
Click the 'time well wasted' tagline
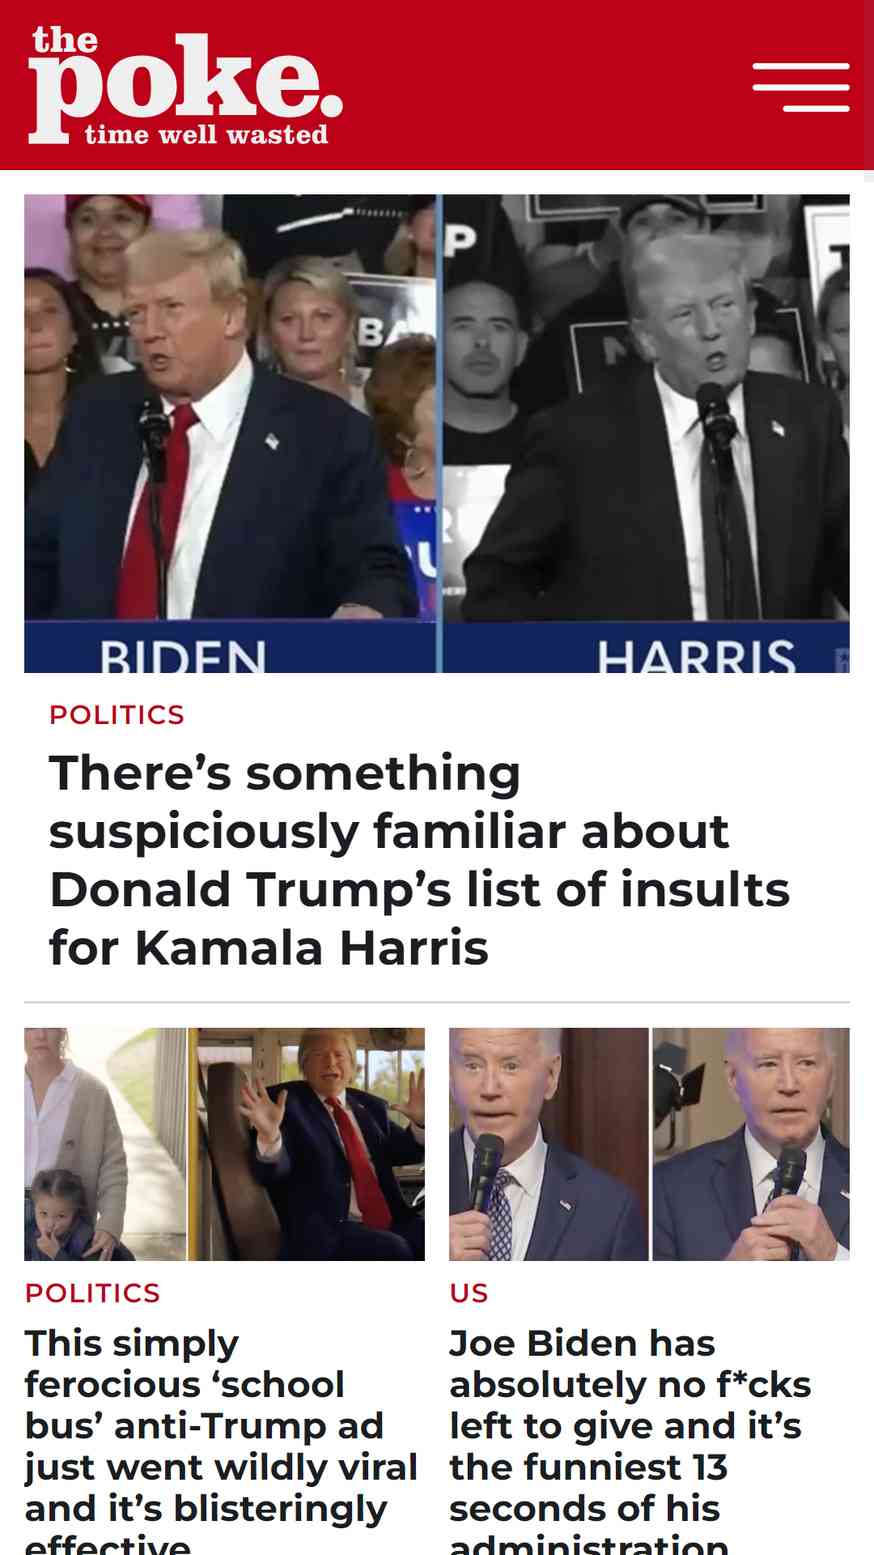pyautogui.click(x=207, y=134)
